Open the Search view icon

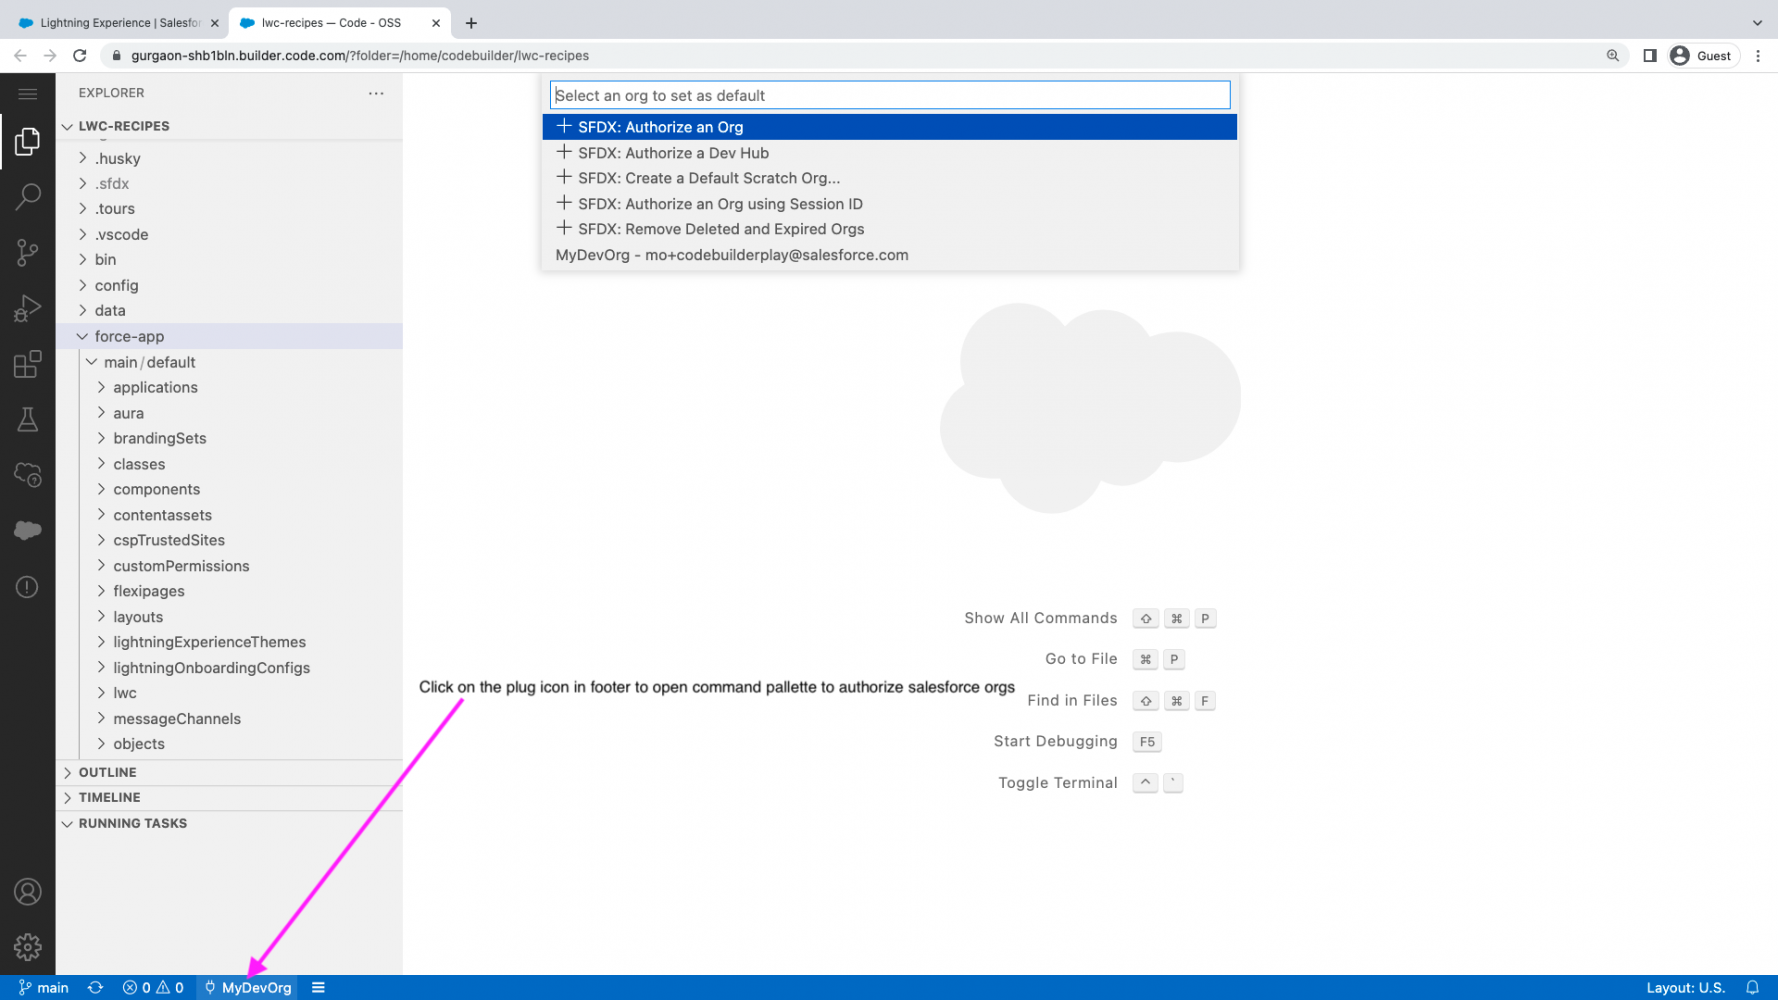pos(28,197)
